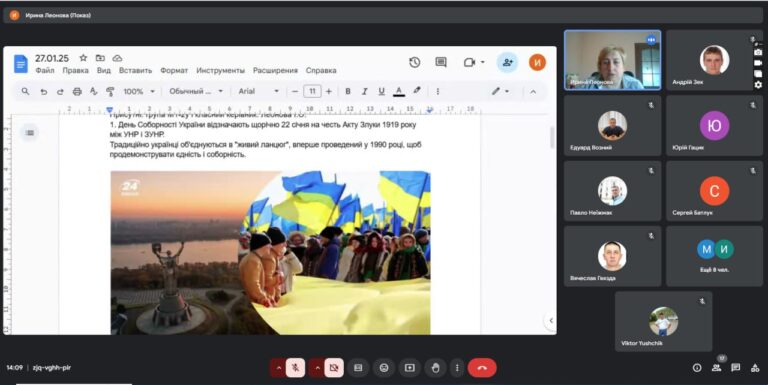Viewport: 768px width, 385px height.
Task: Check the cloud save status icon
Action: [117, 58]
